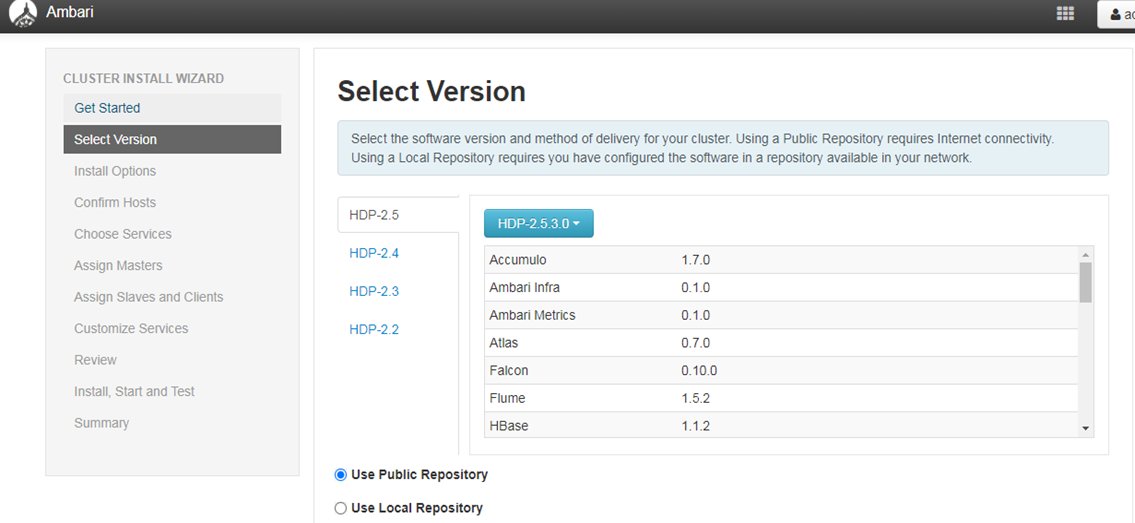Open the admin user menu button
The image size is (1135, 523).
point(1116,14)
